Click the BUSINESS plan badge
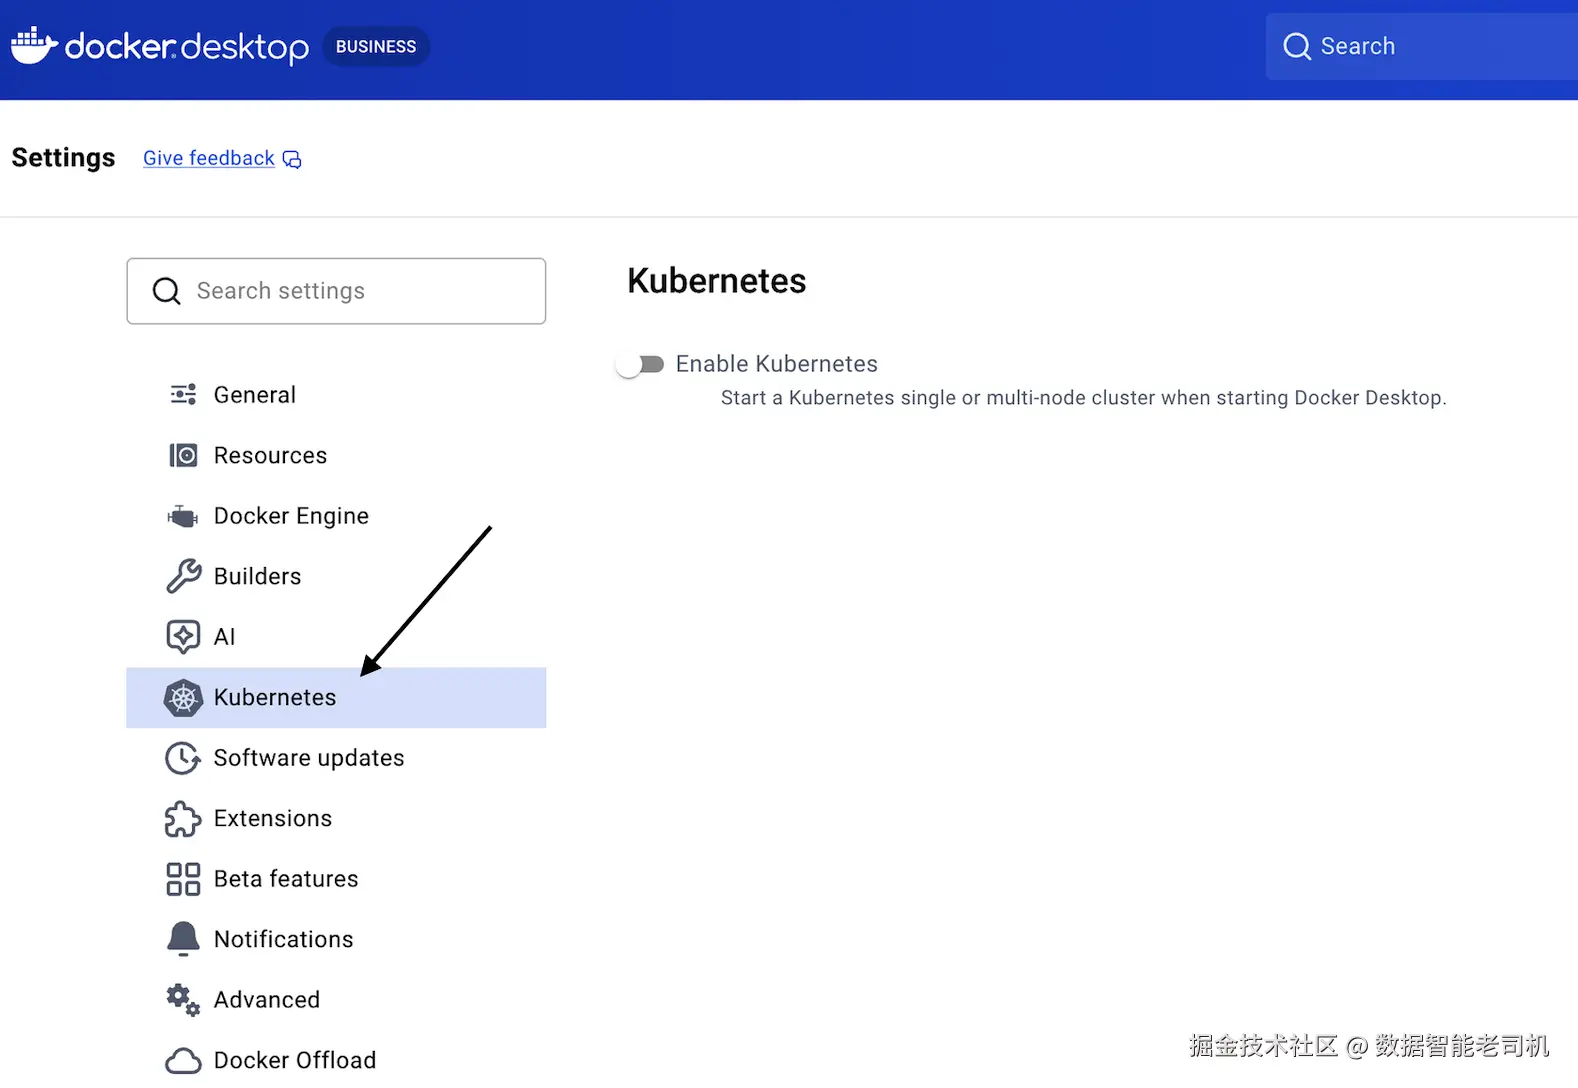1578x1088 pixels. (x=376, y=47)
